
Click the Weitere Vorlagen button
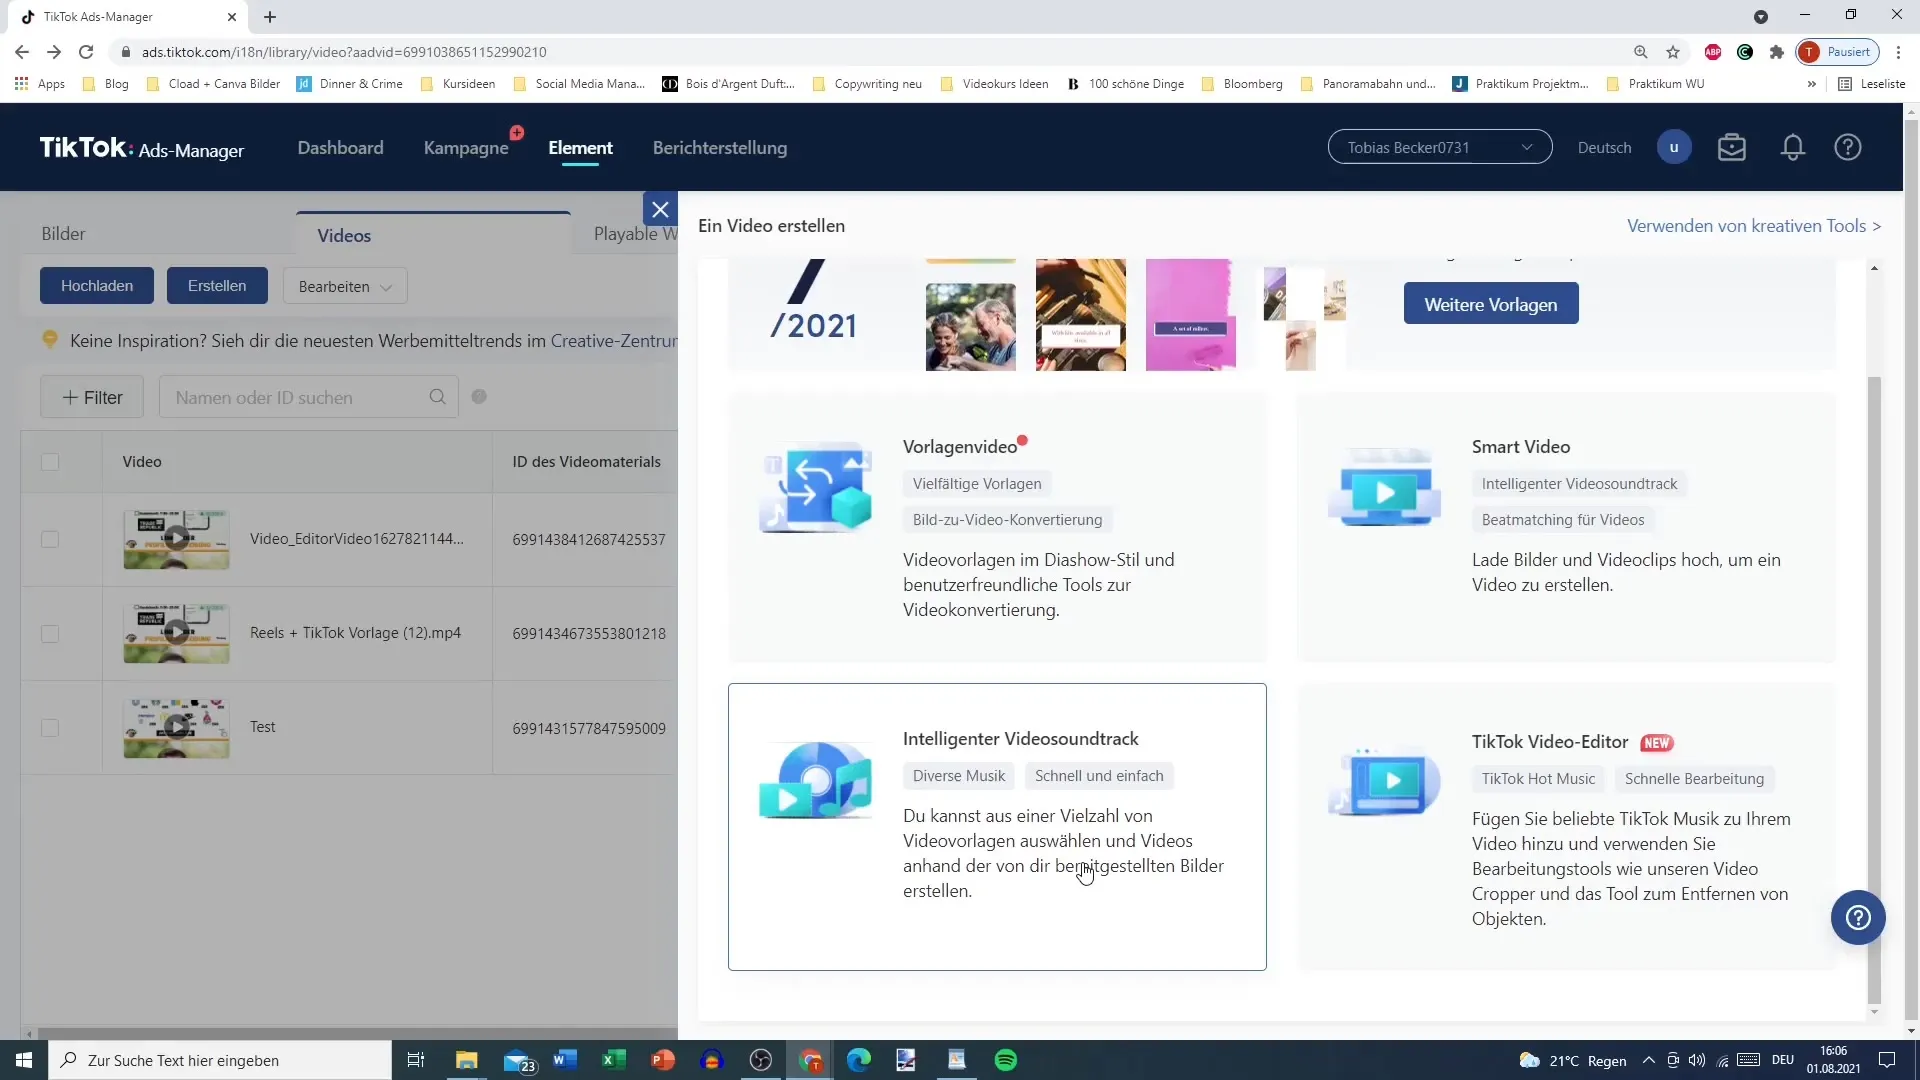pyautogui.click(x=1491, y=304)
